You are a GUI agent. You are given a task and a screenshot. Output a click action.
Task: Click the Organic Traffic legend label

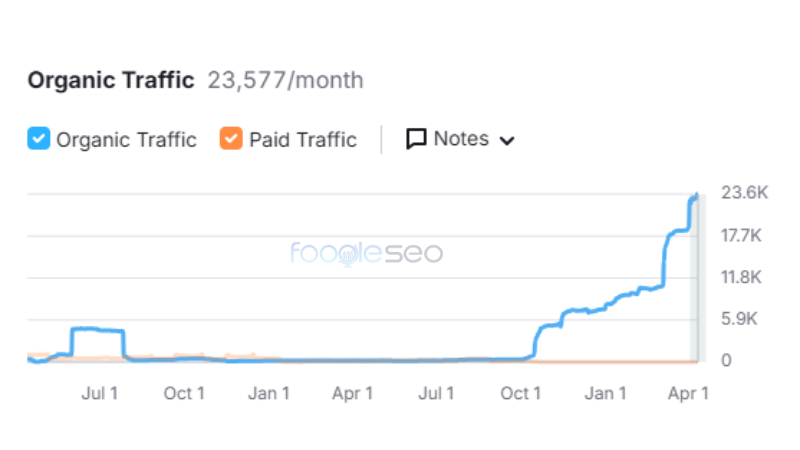click(x=126, y=140)
